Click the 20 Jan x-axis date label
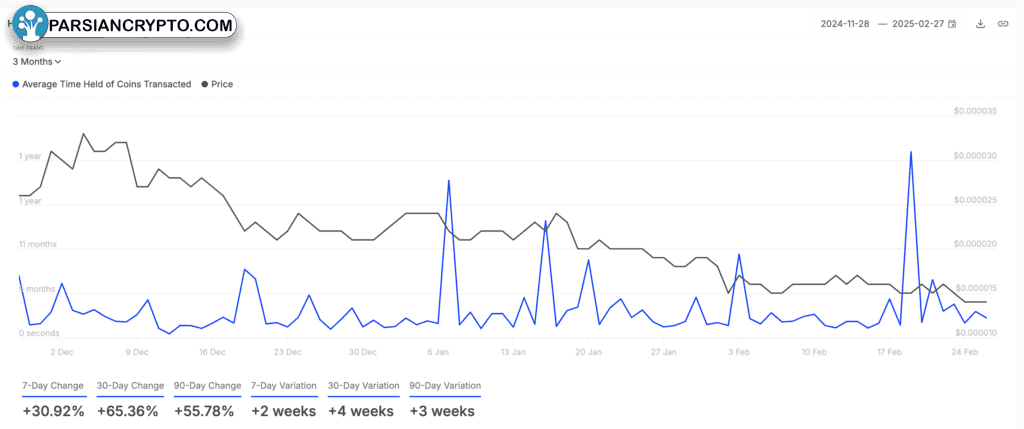The width and height of the screenshot is (1024, 429). pyautogui.click(x=588, y=352)
